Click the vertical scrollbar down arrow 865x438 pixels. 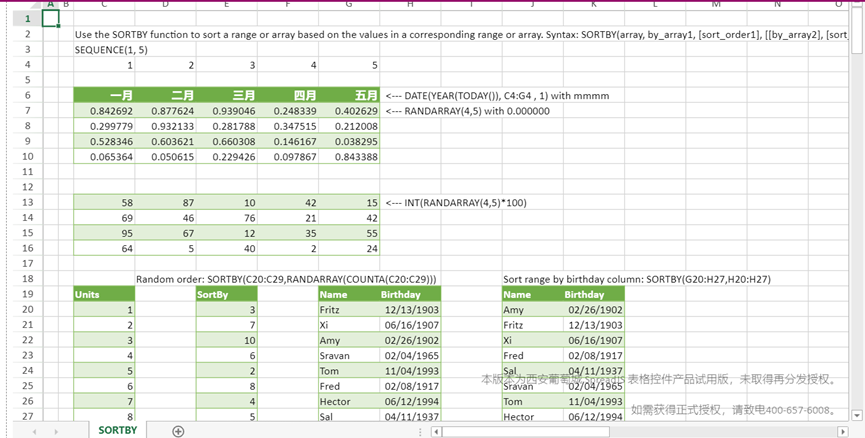tap(857, 415)
